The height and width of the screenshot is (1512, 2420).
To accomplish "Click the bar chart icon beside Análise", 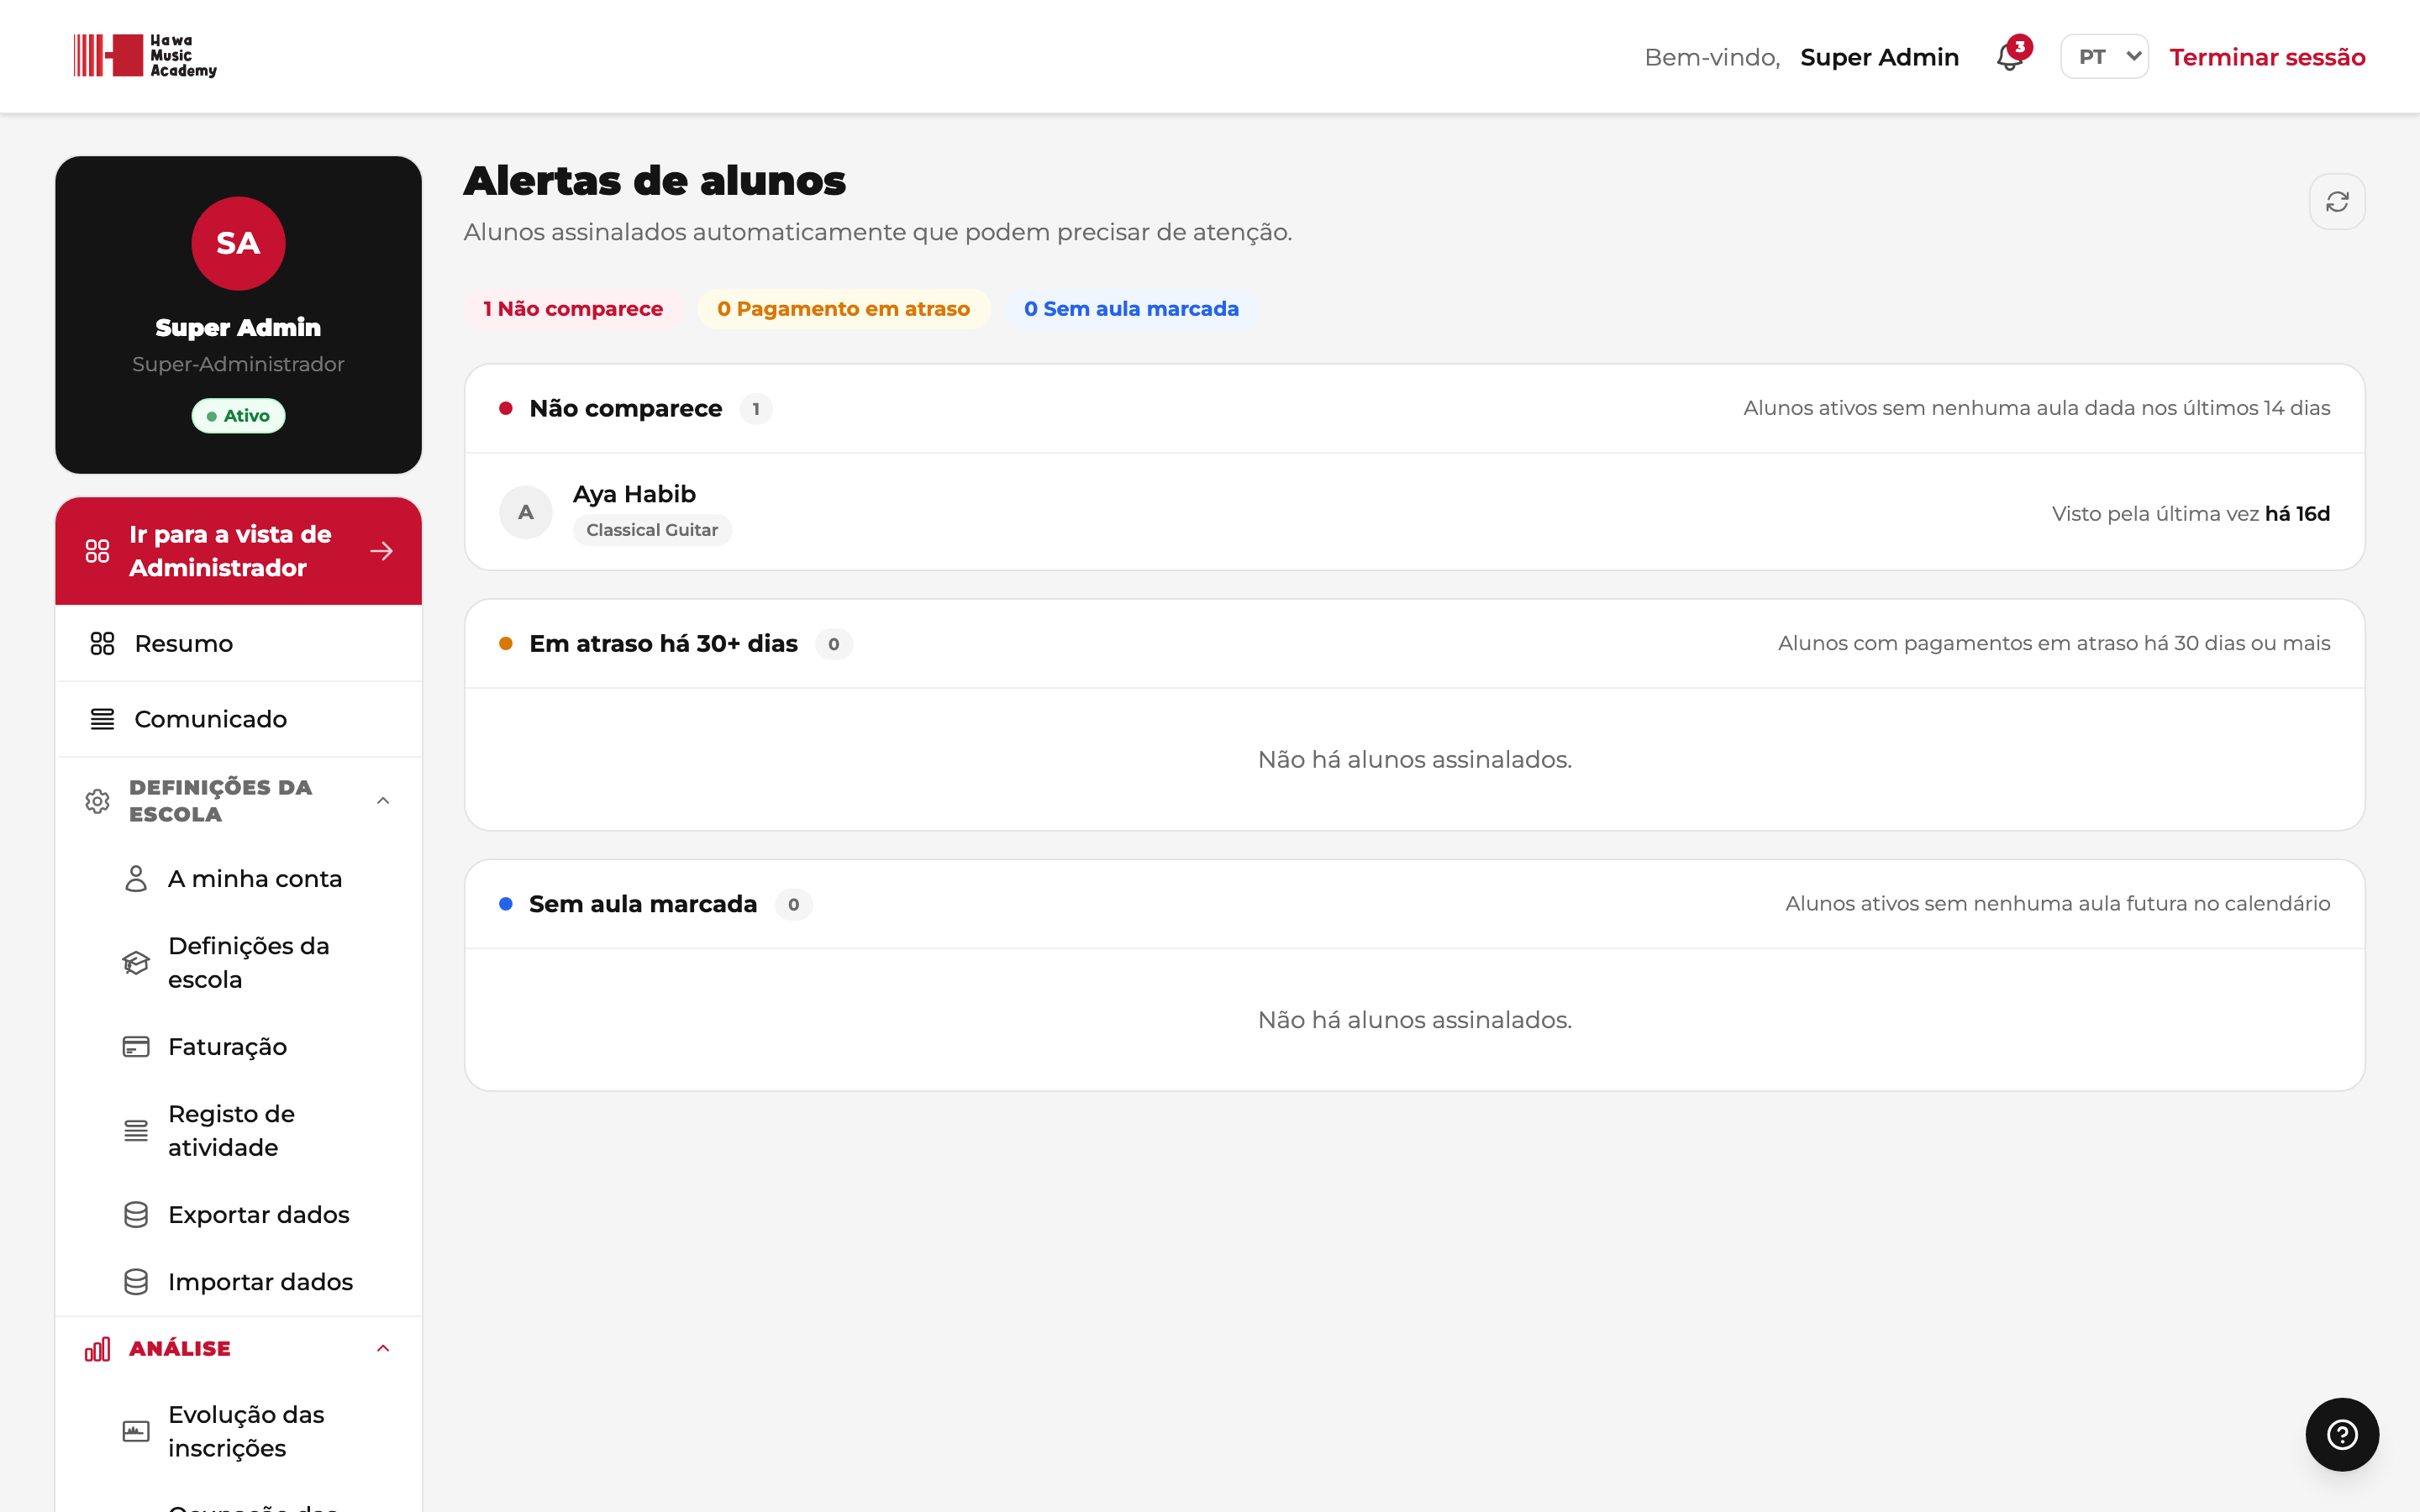I will [97, 1349].
